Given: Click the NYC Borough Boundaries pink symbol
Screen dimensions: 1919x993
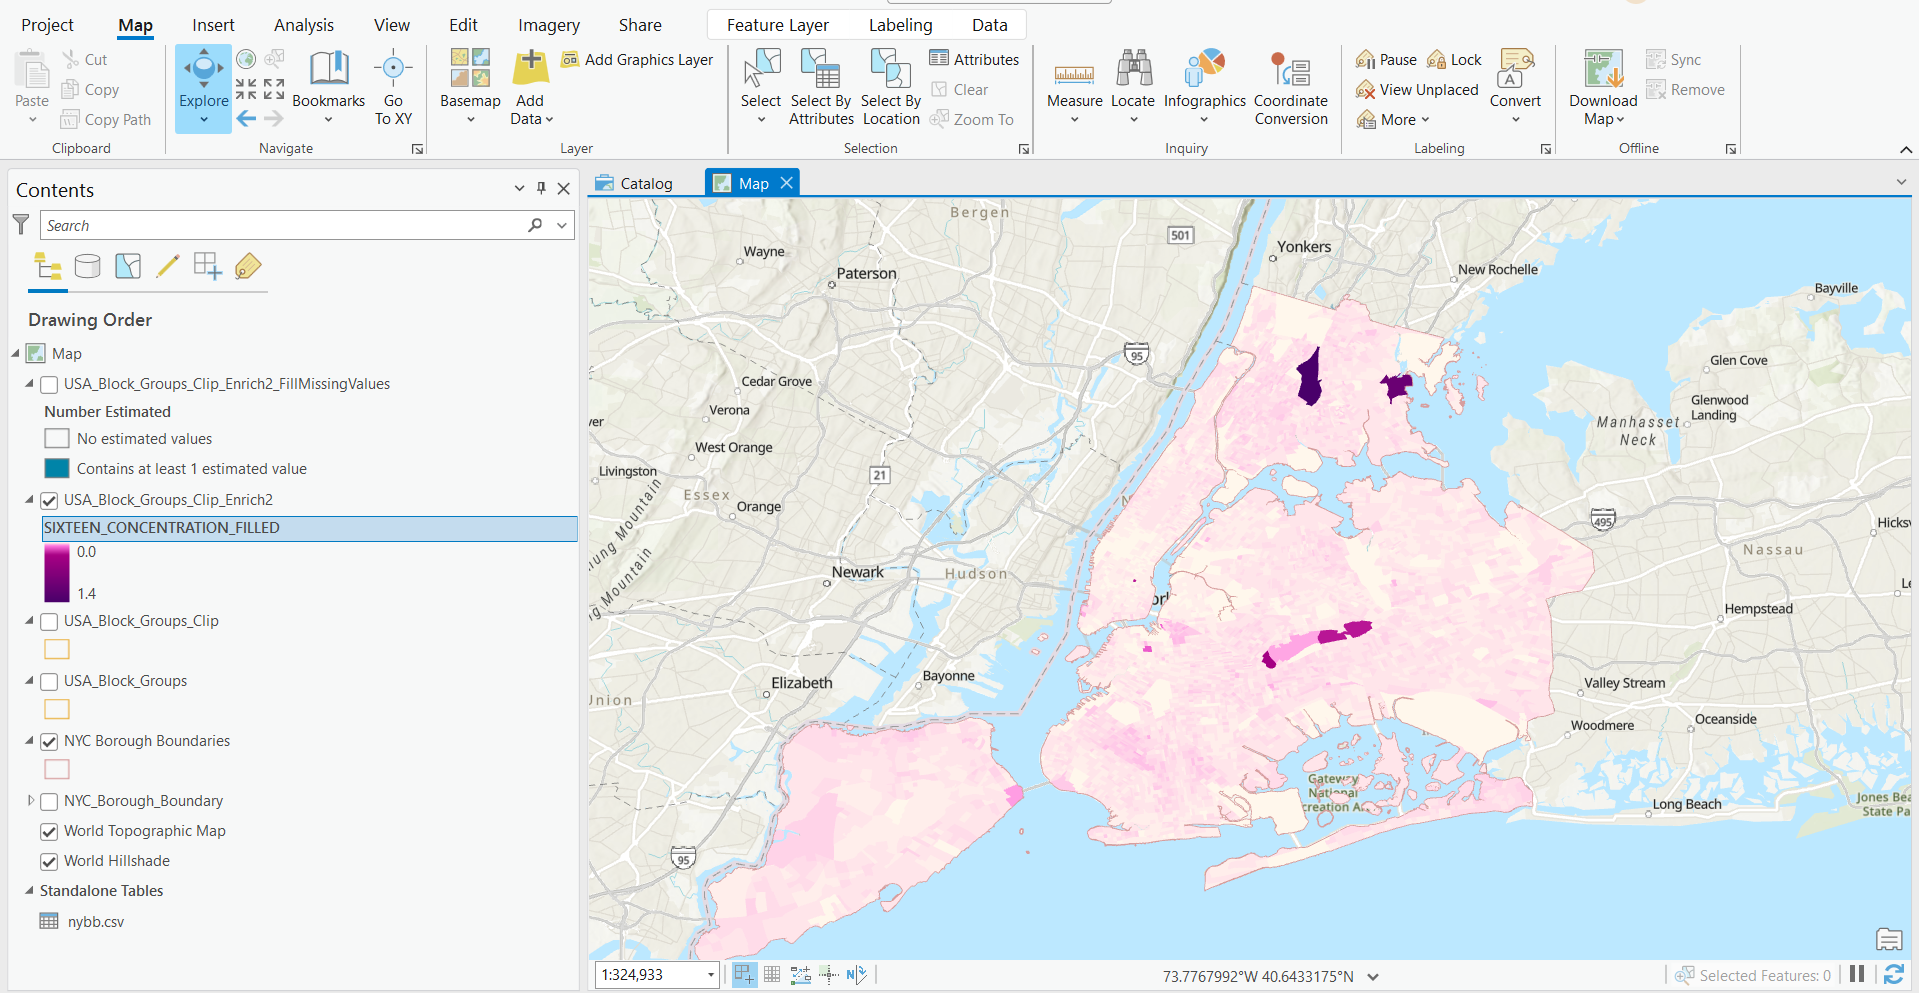Looking at the screenshot, I should [x=57, y=769].
